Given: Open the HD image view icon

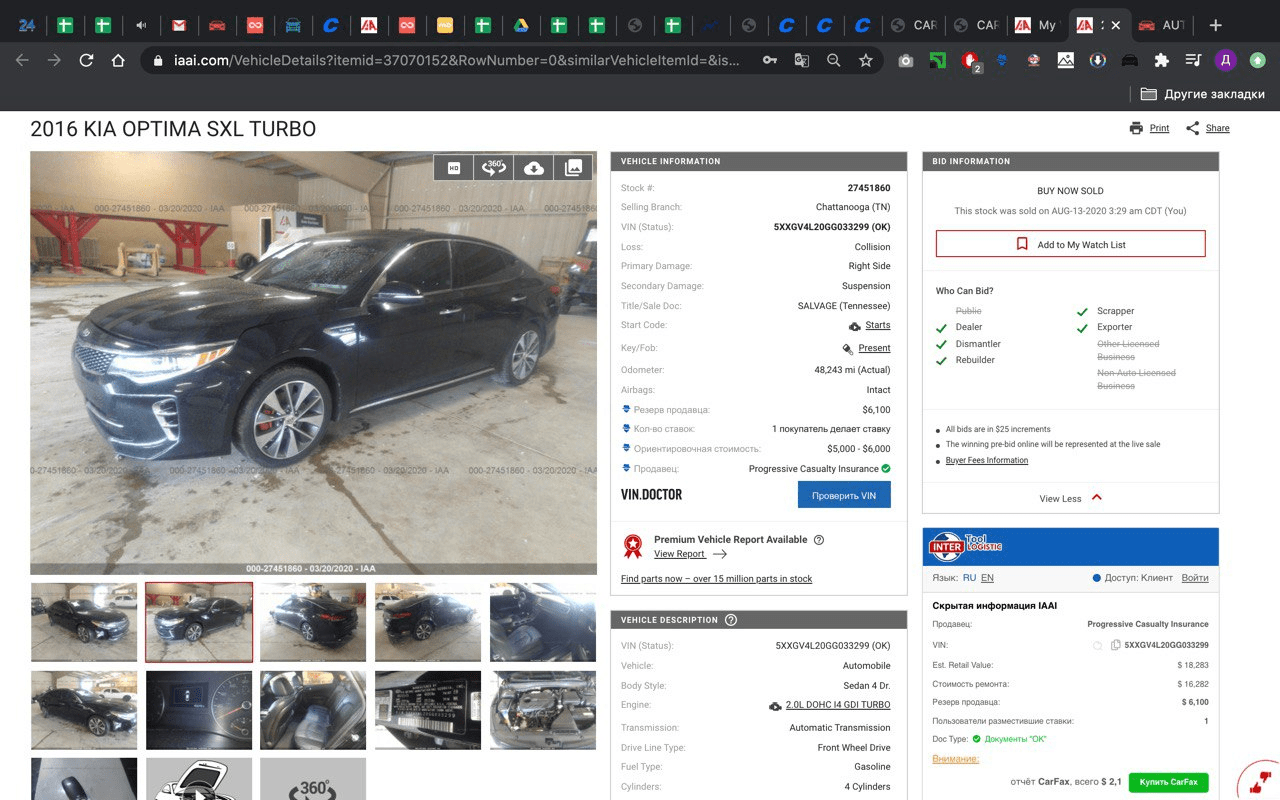Looking at the screenshot, I should coord(453,168).
